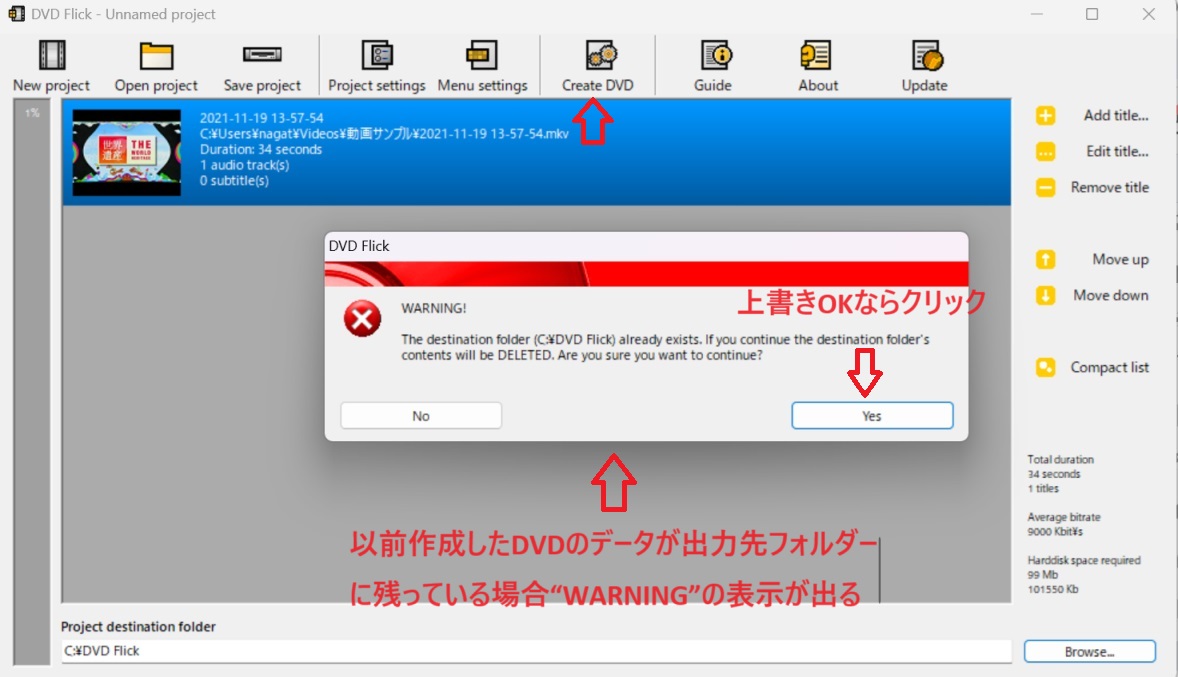This screenshot has width=1178, height=677.
Task: Click the Create DVD label
Action: point(598,86)
